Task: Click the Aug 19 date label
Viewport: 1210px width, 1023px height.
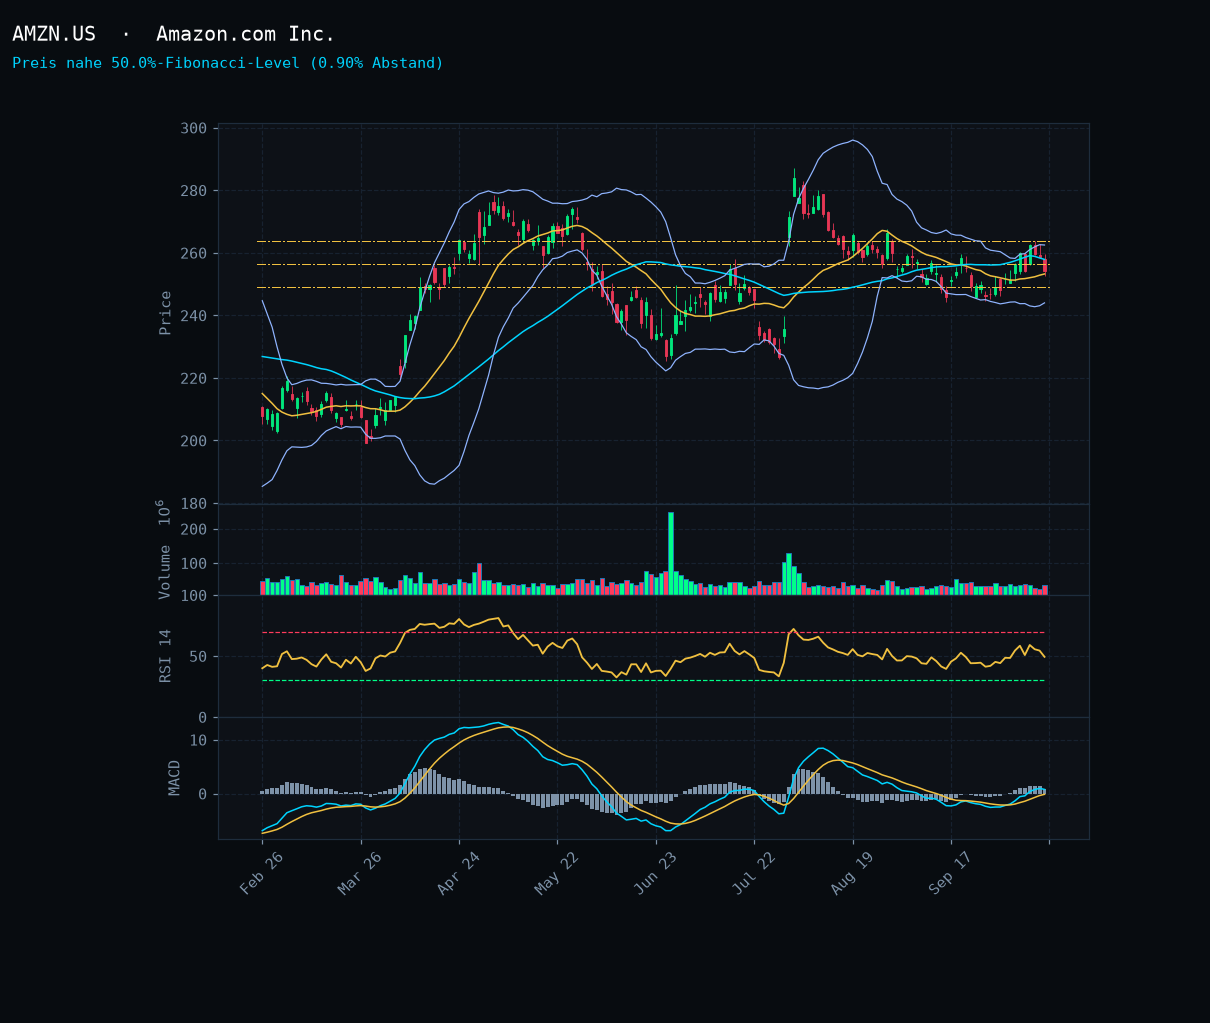Action: 852,873
